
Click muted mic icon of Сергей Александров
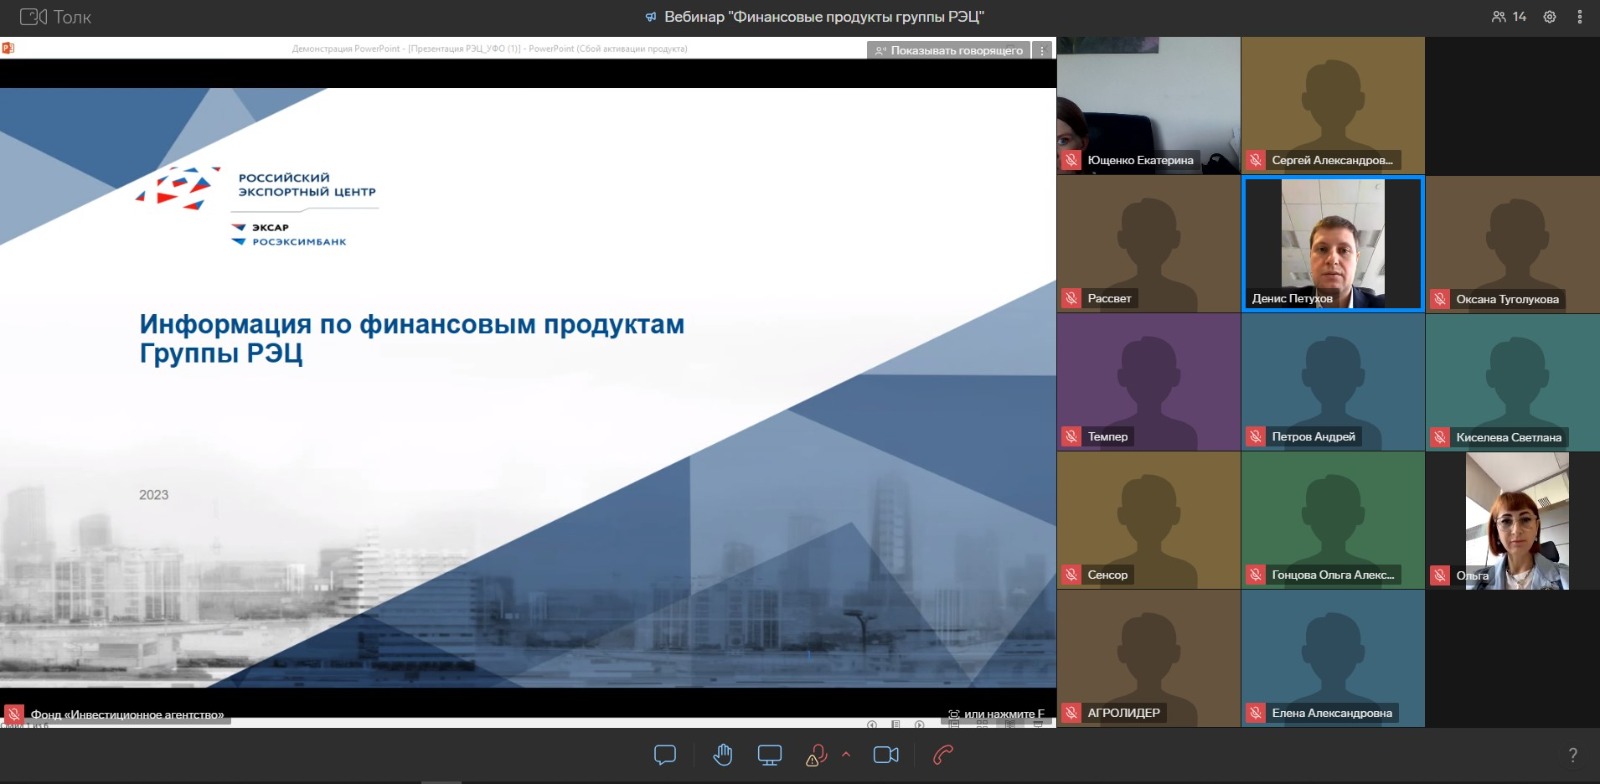pos(1255,160)
